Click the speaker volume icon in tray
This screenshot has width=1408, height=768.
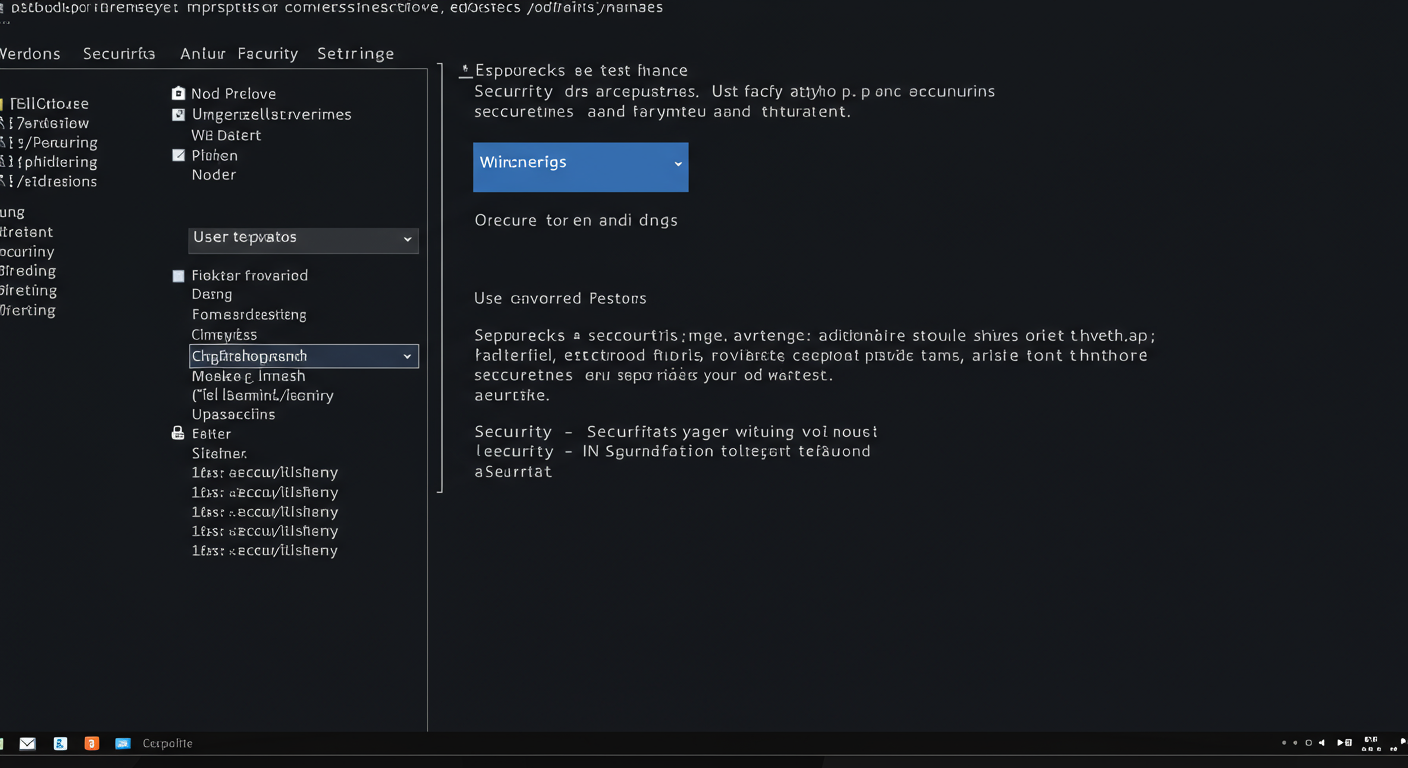tap(1322, 743)
